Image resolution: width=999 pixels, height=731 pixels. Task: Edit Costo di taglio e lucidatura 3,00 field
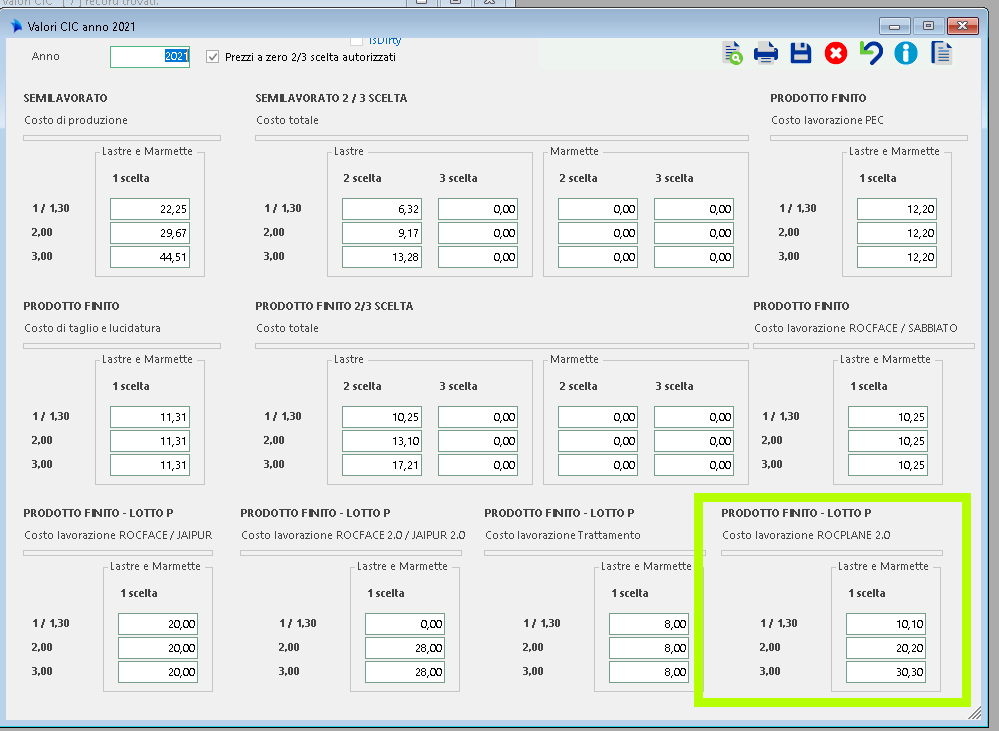point(150,465)
